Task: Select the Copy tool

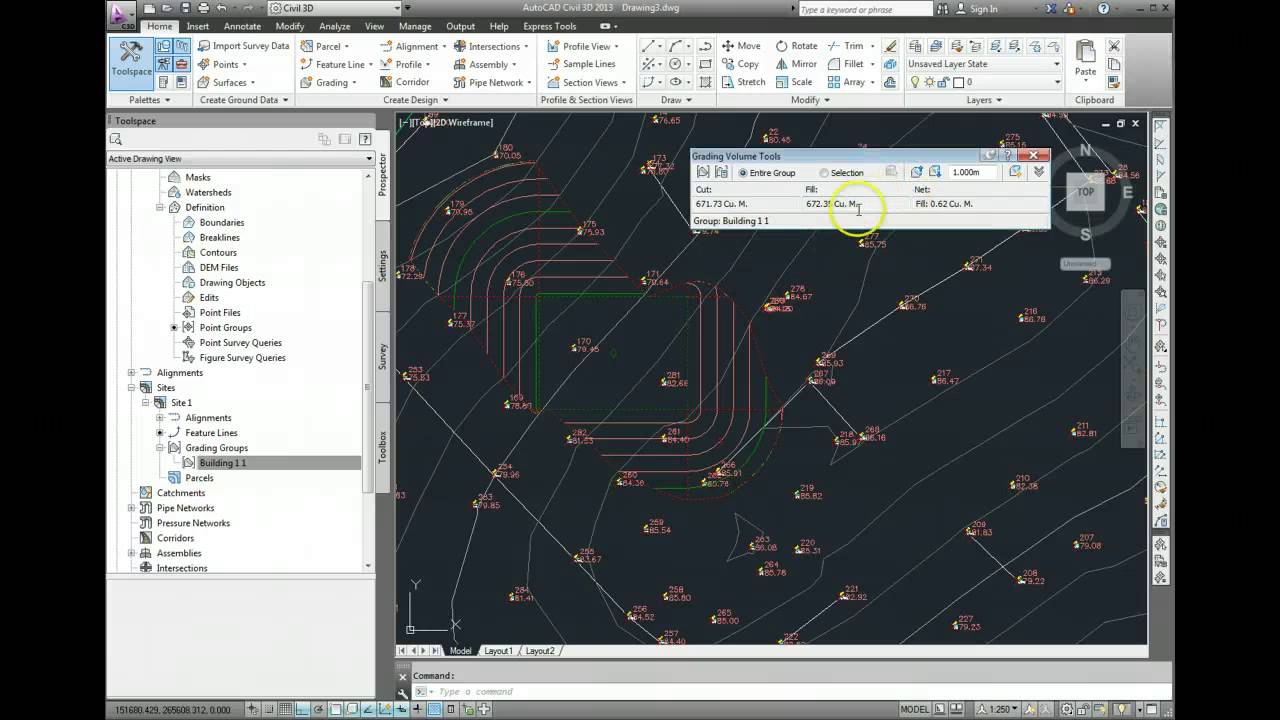Action: (740, 64)
